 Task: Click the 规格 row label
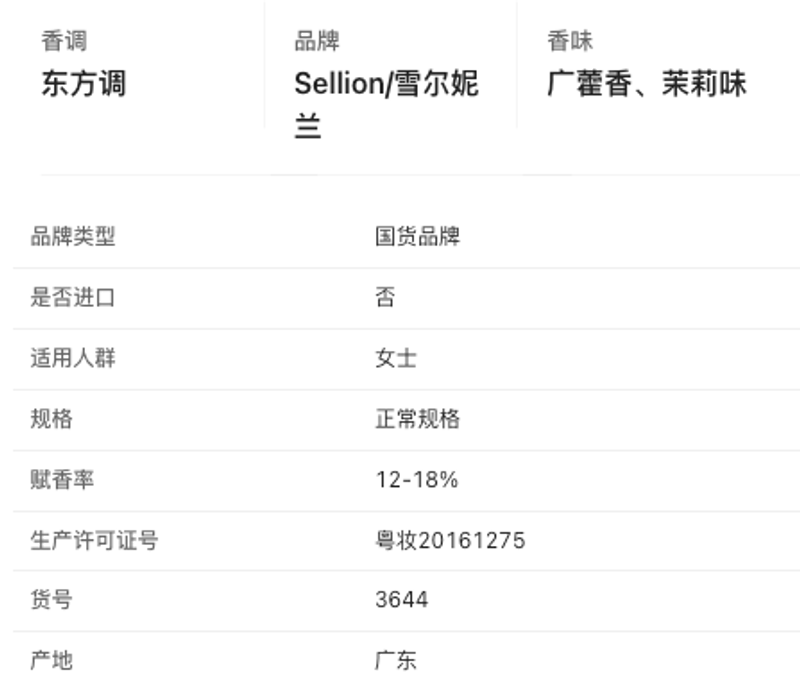click(x=52, y=418)
